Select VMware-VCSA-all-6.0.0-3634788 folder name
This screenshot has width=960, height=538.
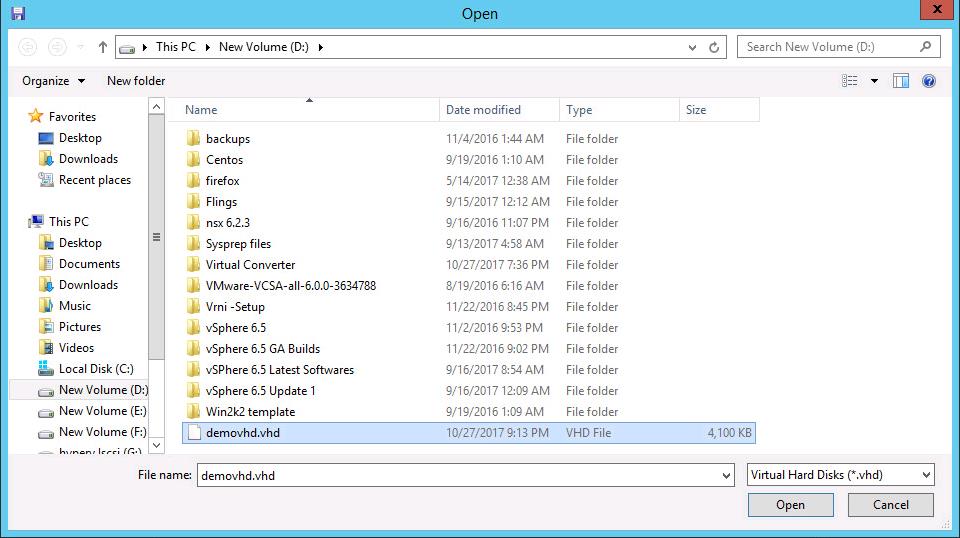tap(291, 286)
